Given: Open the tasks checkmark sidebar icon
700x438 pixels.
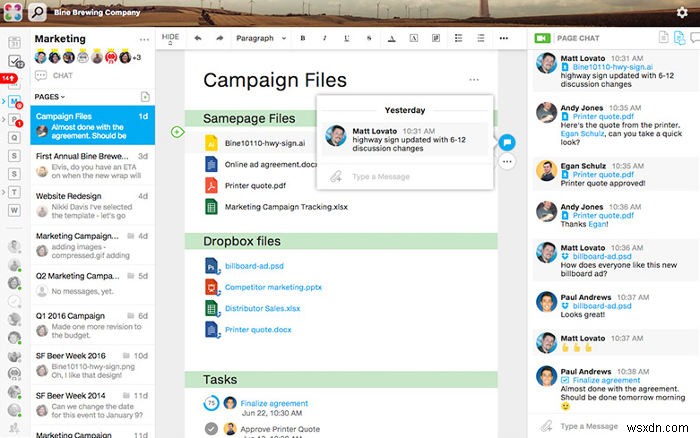Looking at the screenshot, I should [15, 61].
